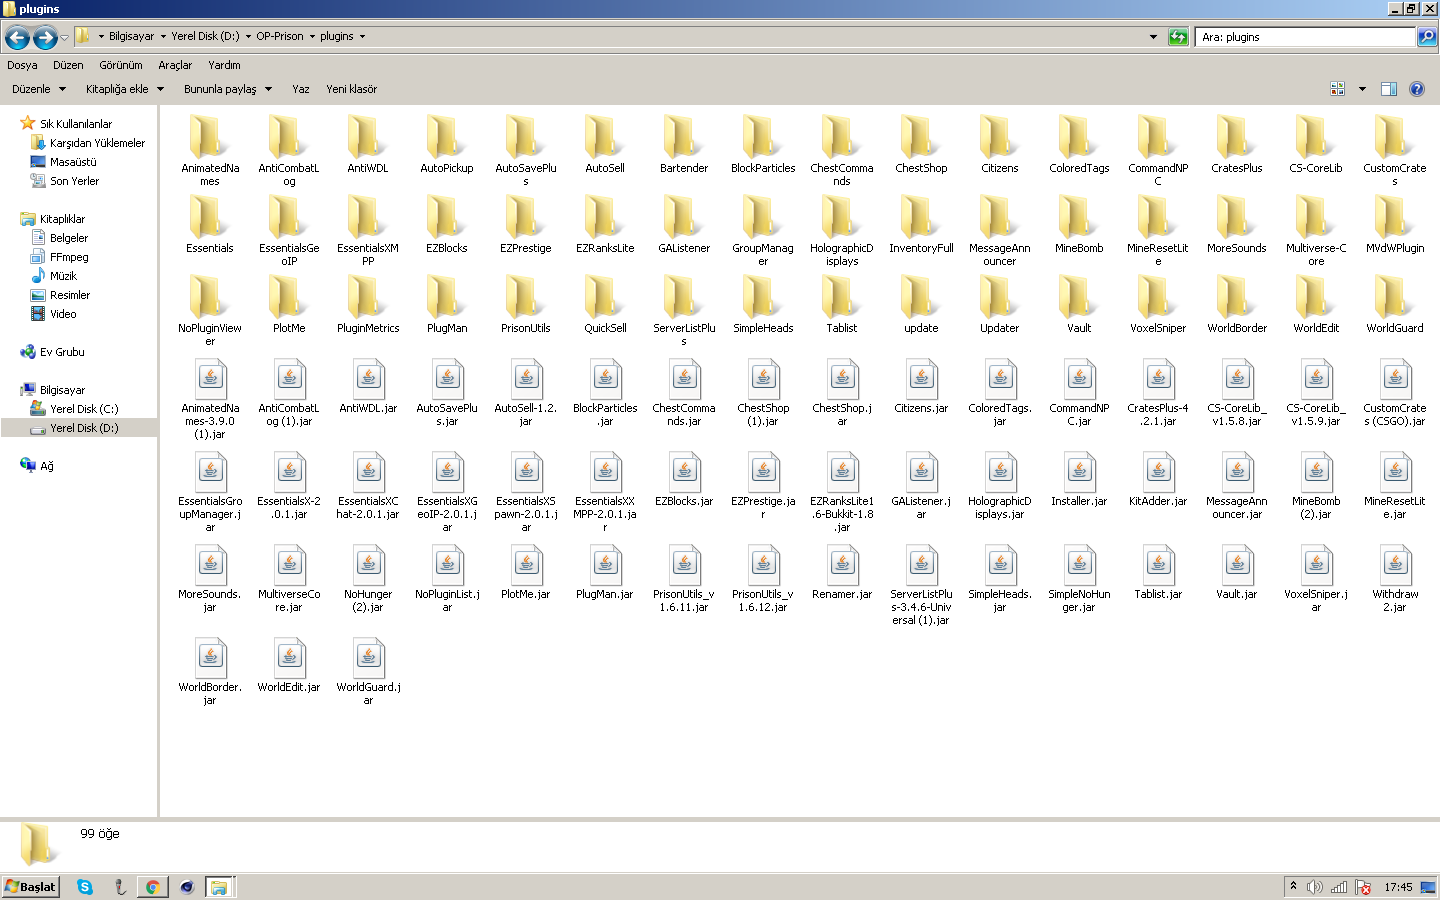
Task: Click the 'Ara: plugins' search field
Action: pyautogui.click(x=1306, y=37)
